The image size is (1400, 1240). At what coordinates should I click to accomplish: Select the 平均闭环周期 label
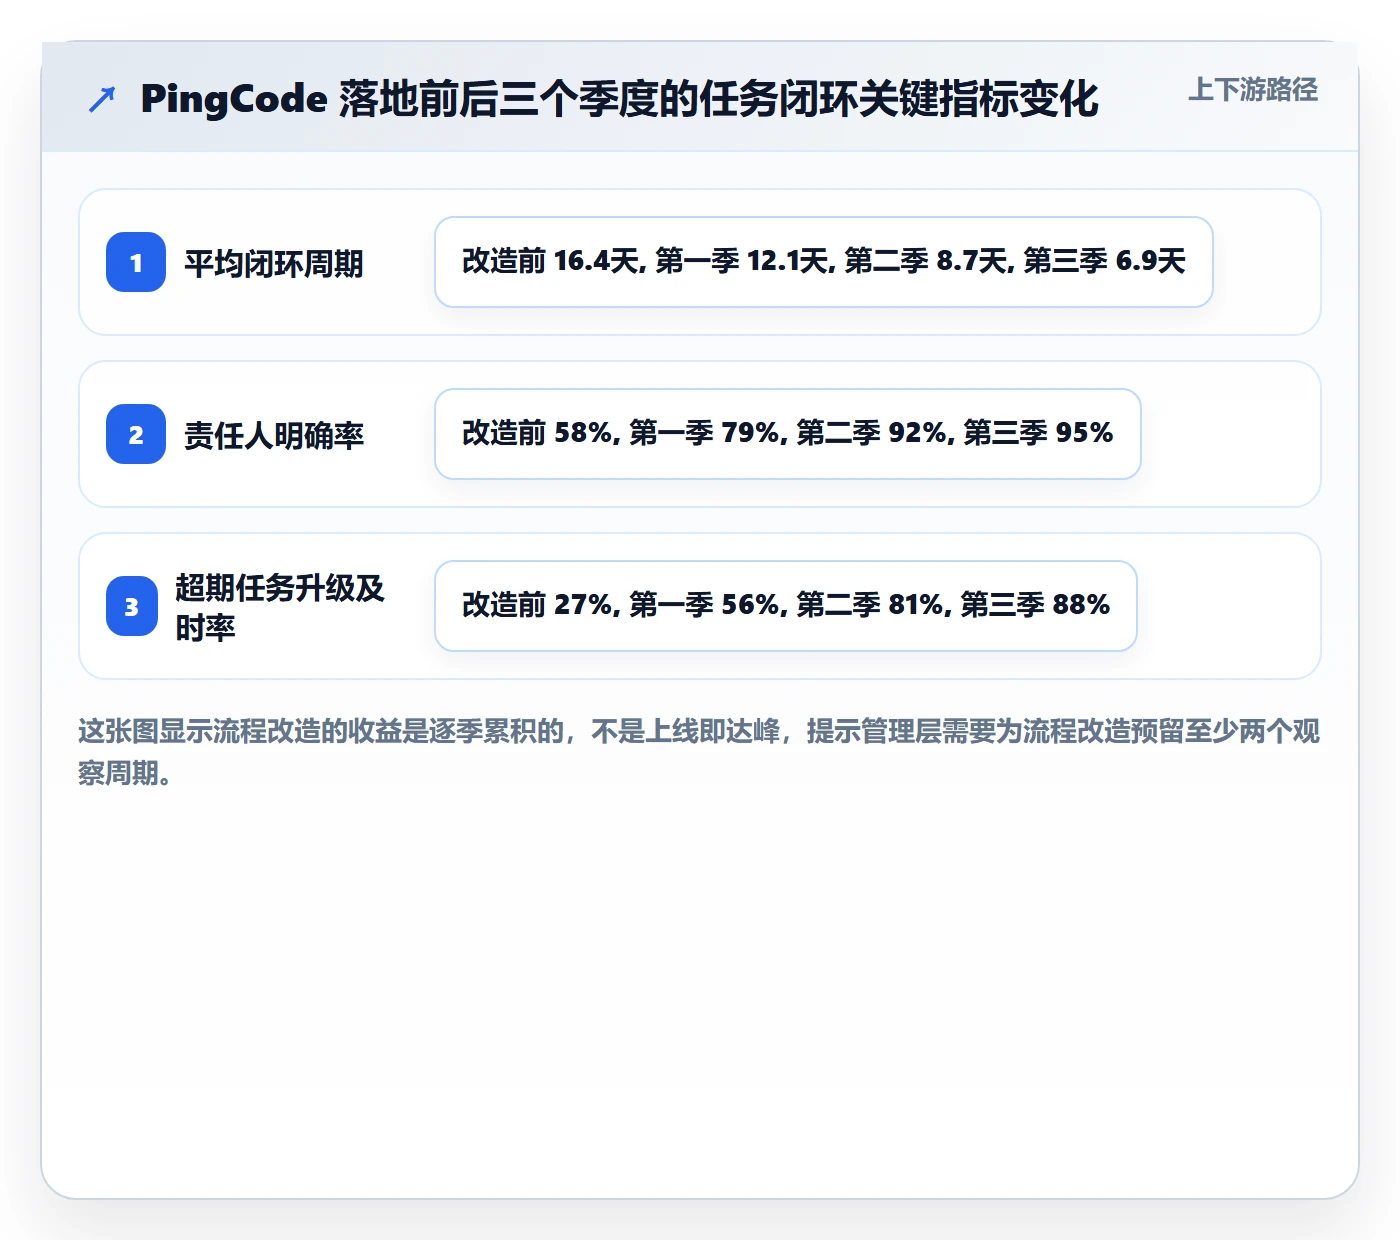[273, 263]
